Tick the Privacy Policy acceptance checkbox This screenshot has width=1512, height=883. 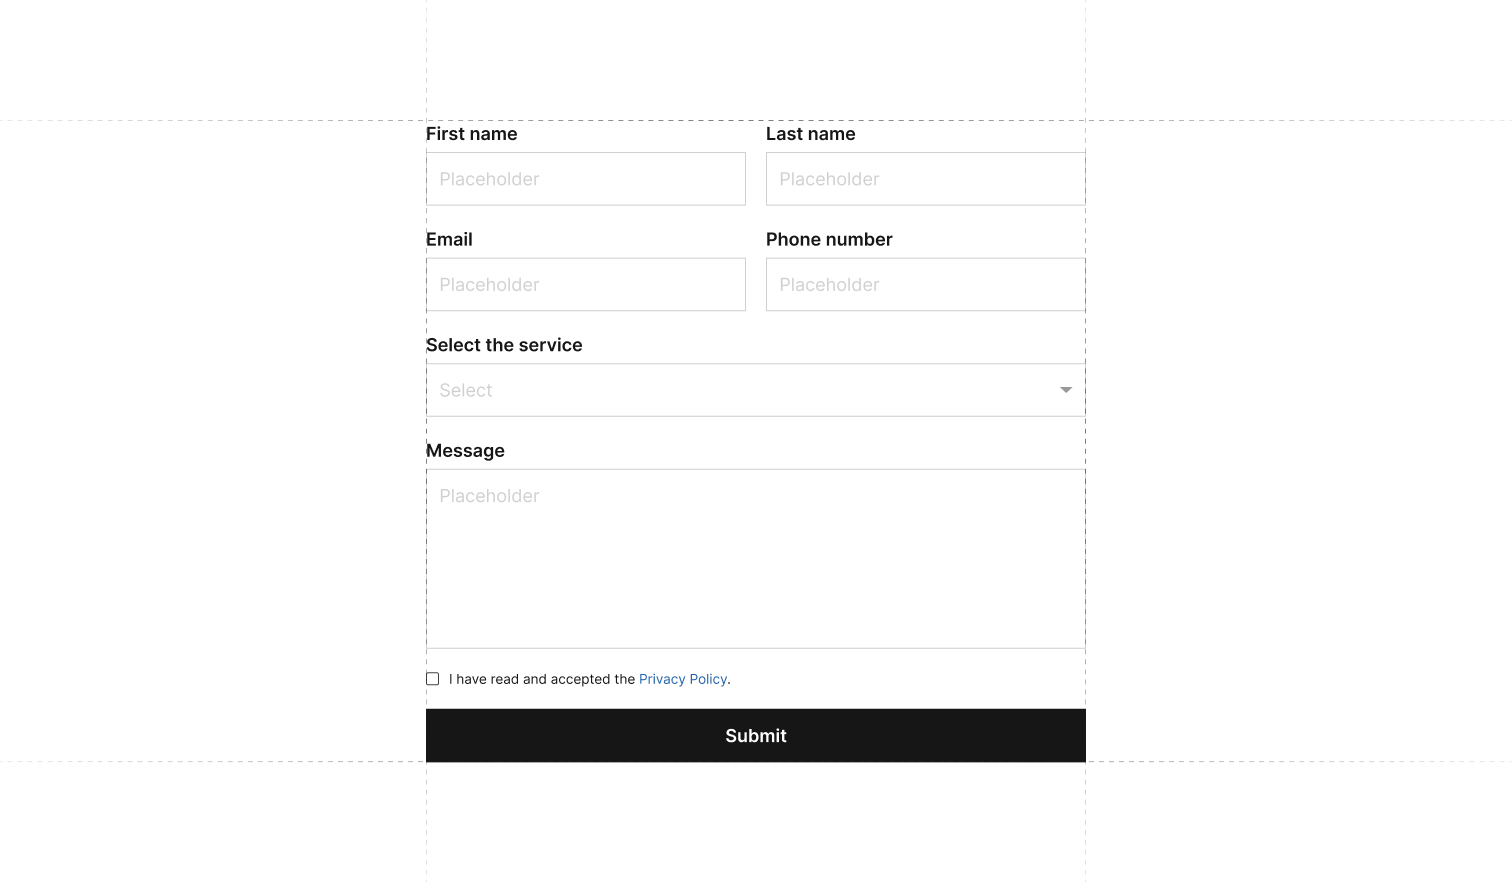(x=432, y=679)
